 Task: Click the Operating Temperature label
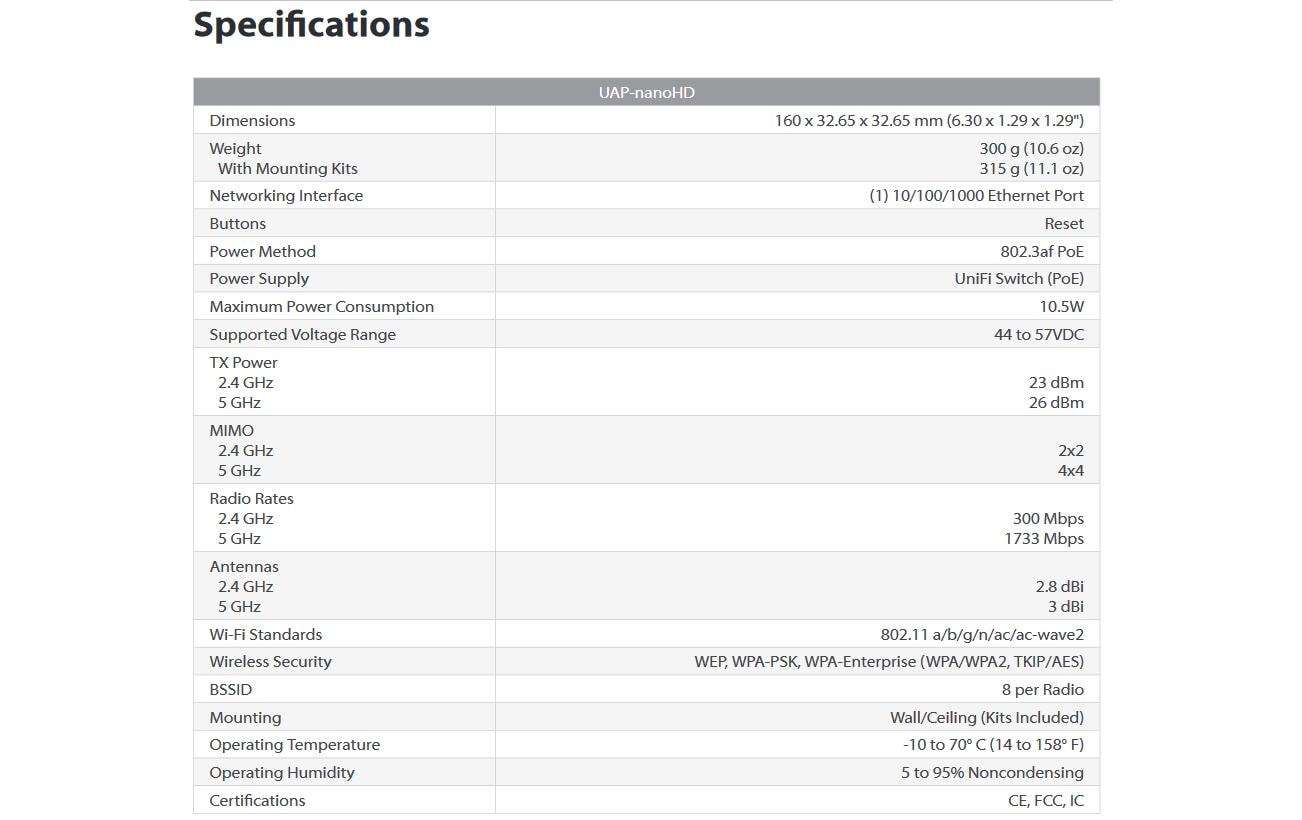coord(294,745)
